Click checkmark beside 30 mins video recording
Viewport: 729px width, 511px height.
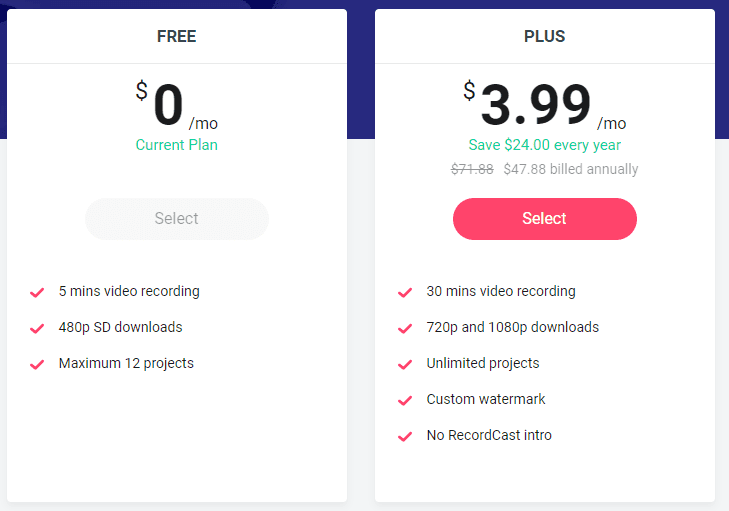(x=405, y=293)
